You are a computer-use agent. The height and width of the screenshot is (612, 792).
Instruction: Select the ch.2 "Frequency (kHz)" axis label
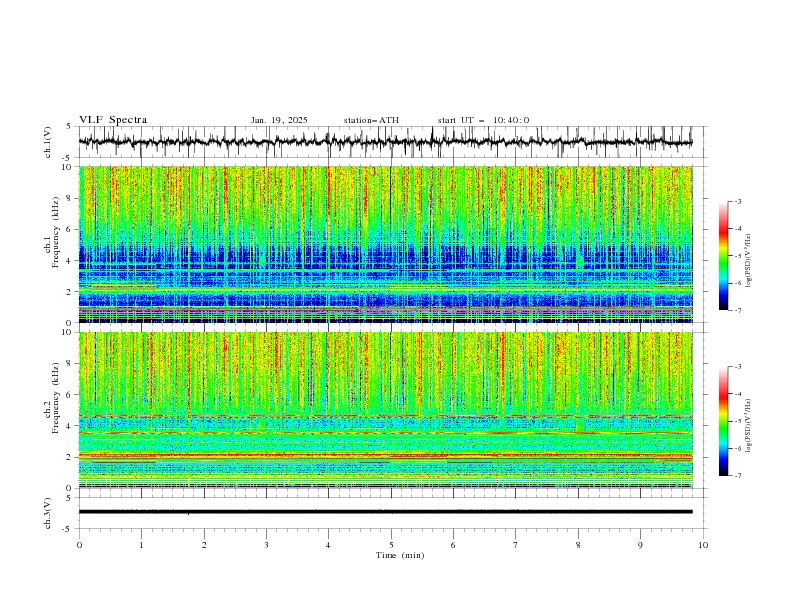[x=56, y=398]
